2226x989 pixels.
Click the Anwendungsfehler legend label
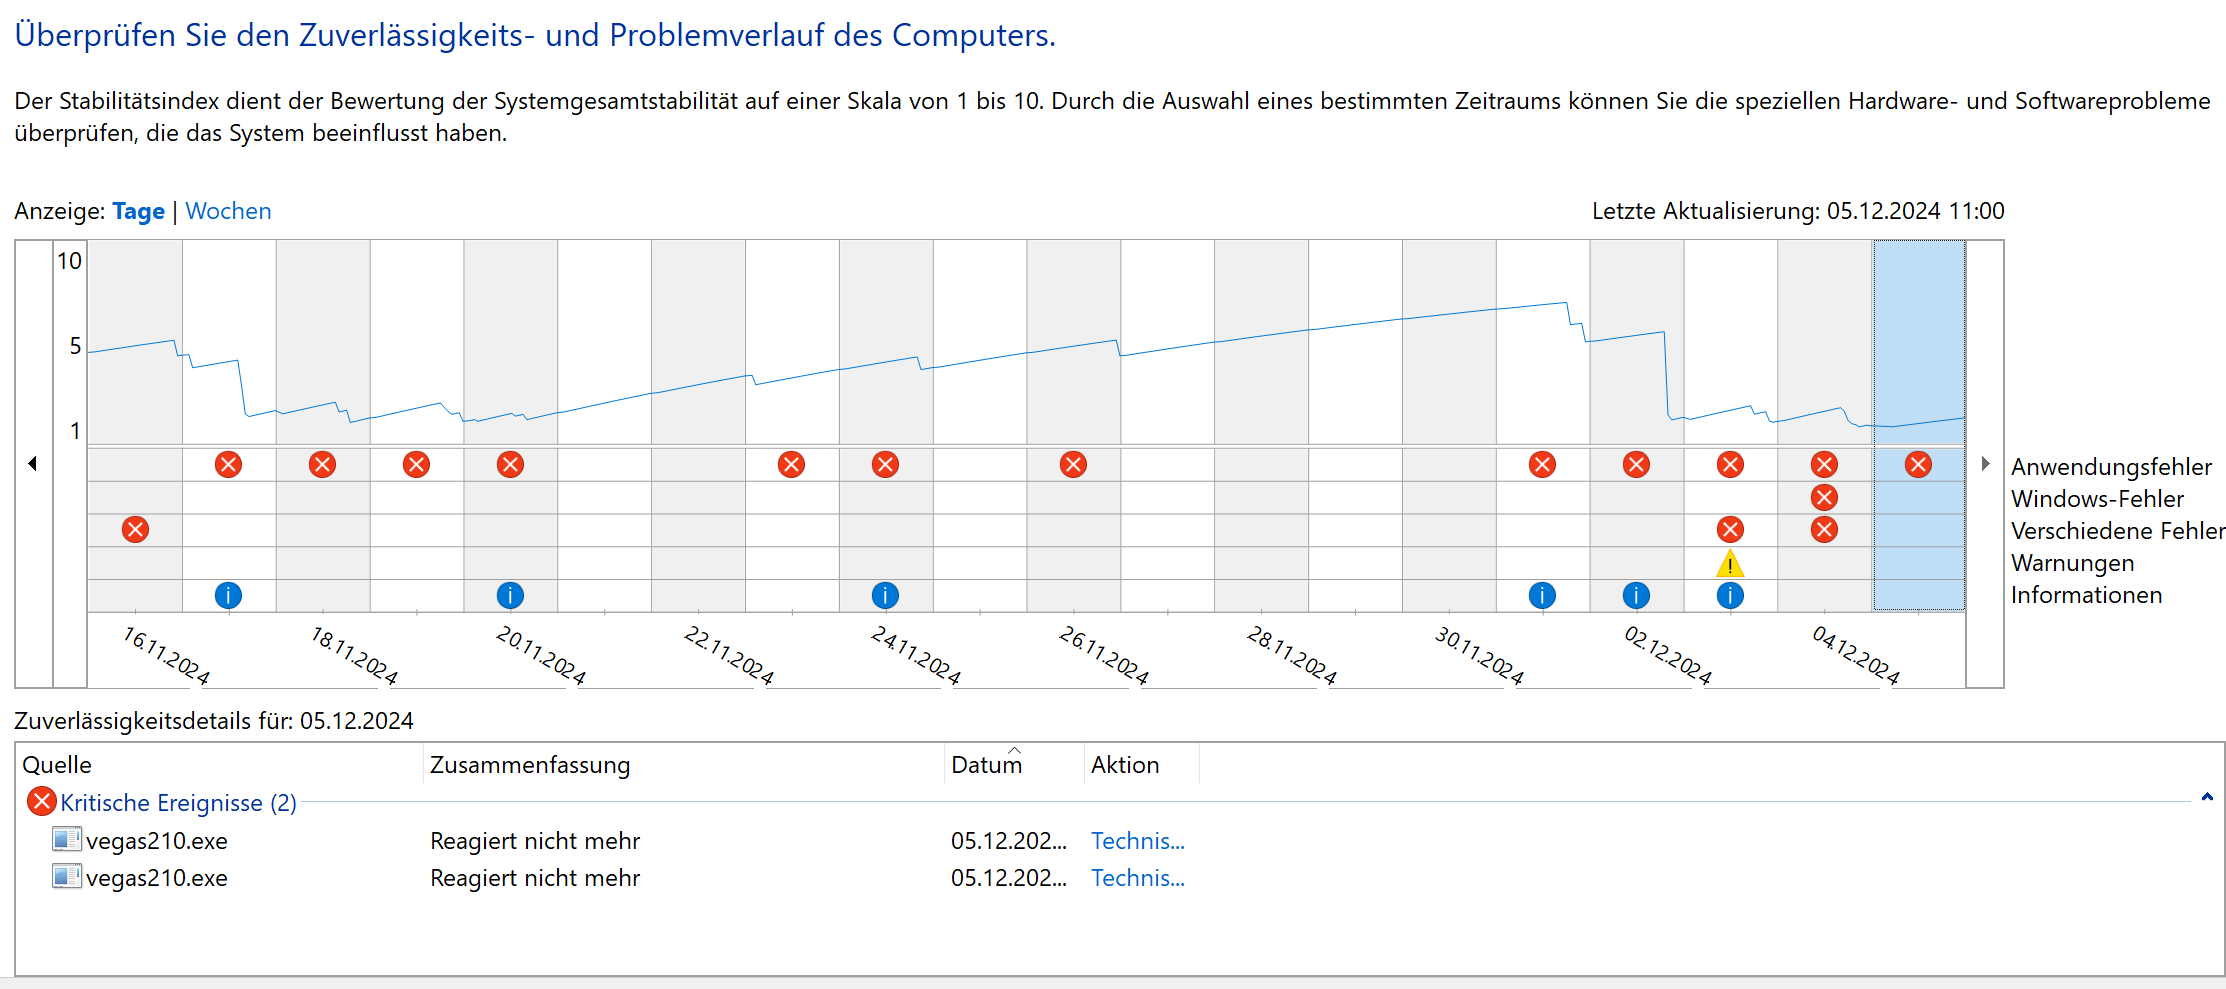tap(2111, 467)
